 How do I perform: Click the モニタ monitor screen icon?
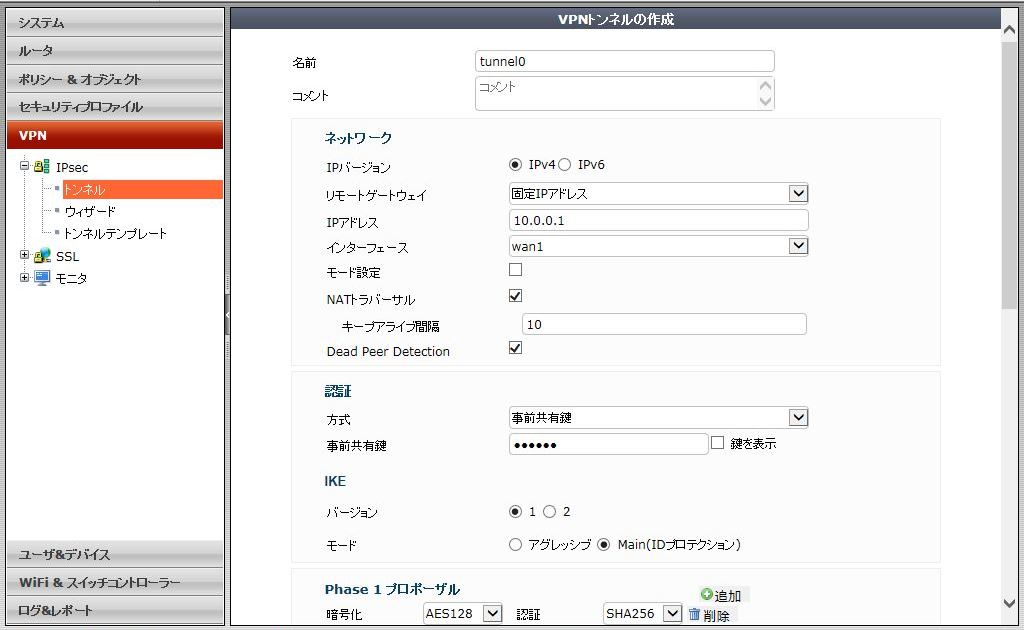coord(42,278)
